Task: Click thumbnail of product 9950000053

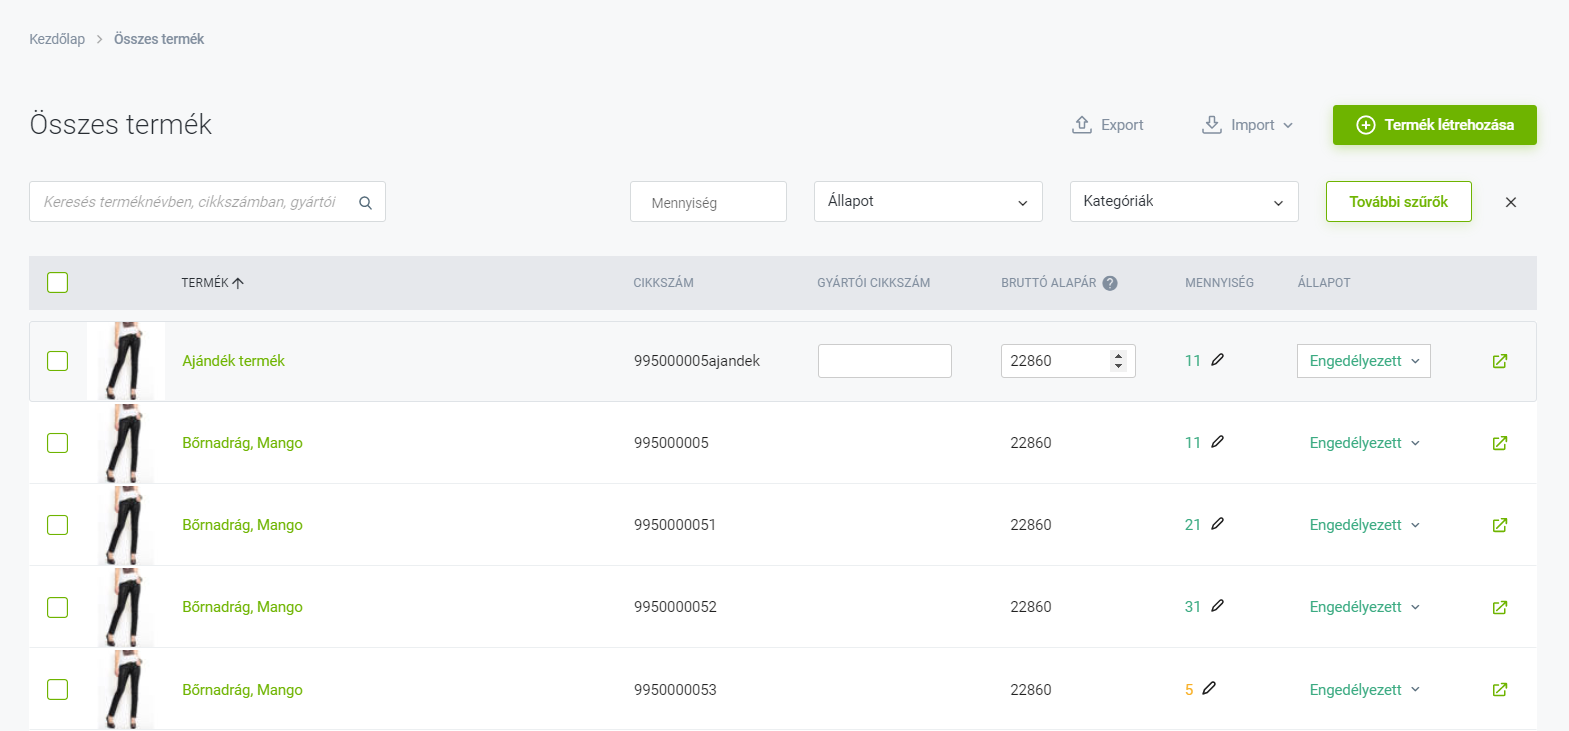Action: (126, 689)
